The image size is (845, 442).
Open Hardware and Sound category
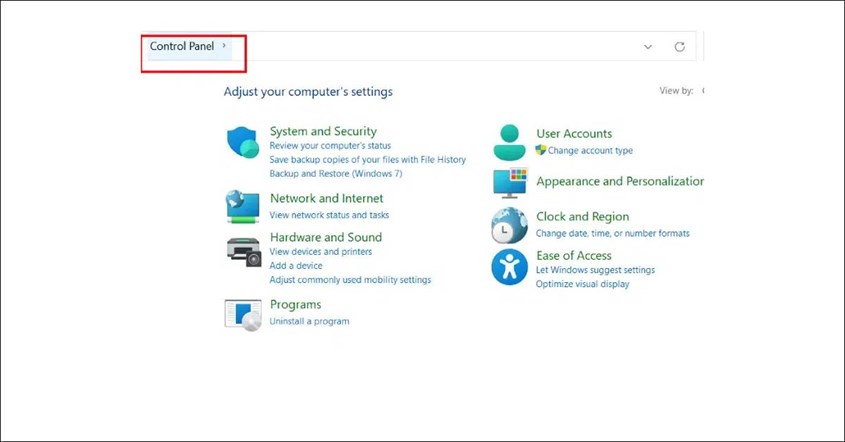pyautogui.click(x=326, y=237)
